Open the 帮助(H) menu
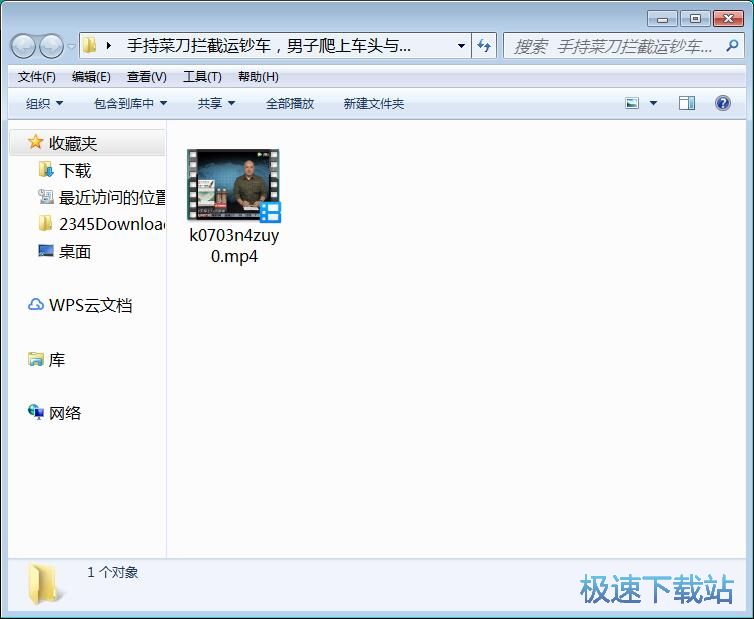Screen dimensions: 754x619 258,77
